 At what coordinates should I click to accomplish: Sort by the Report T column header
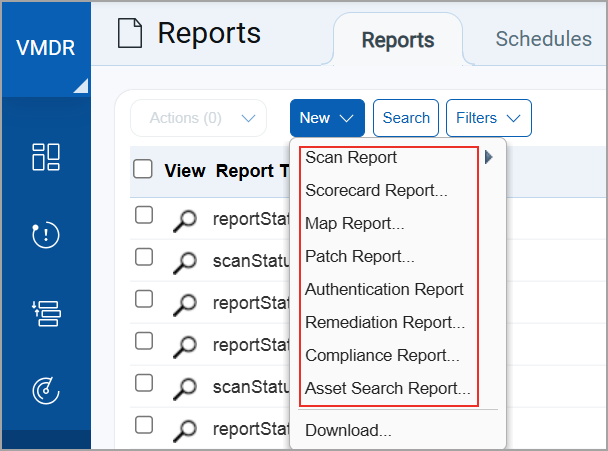[x=252, y=171]
